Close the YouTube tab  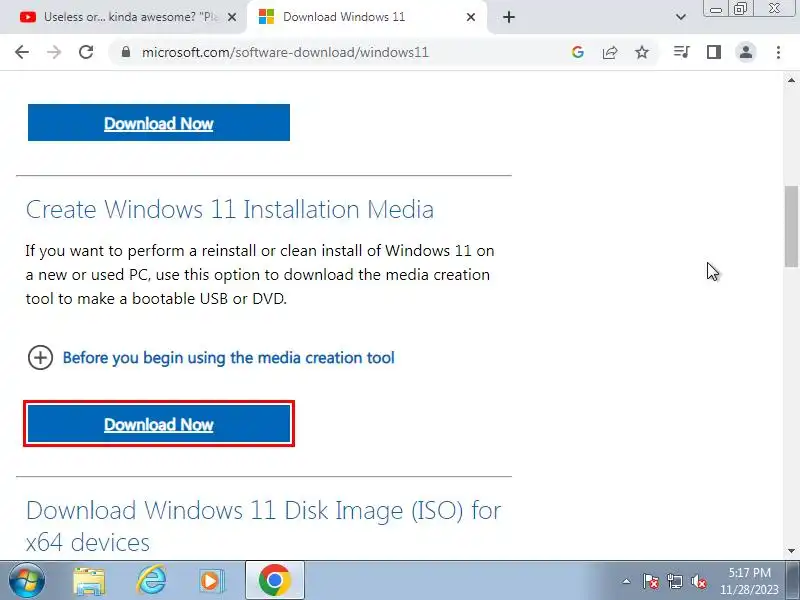pyautogui.click(x=232, y=17)
